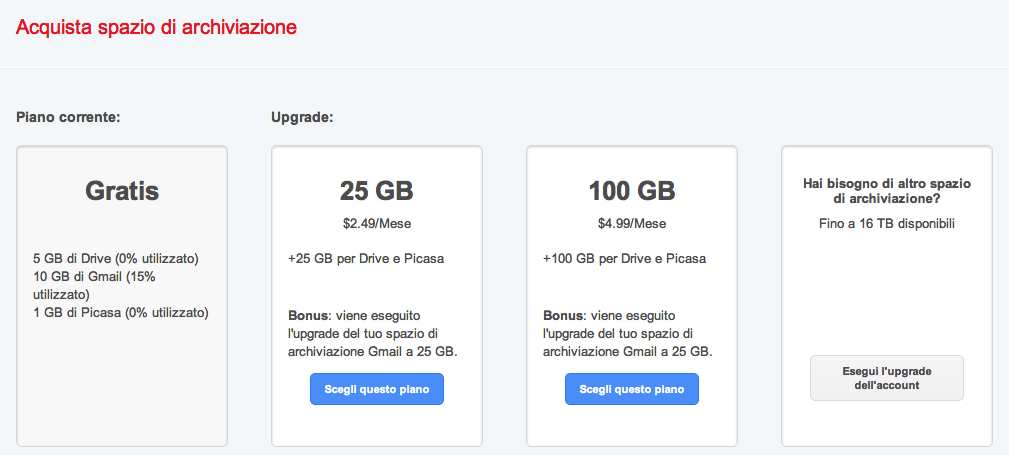This screenshot has height=455, width=1009.
Task: Click the "Piano corrente:" label
Action: coord(68,117)
